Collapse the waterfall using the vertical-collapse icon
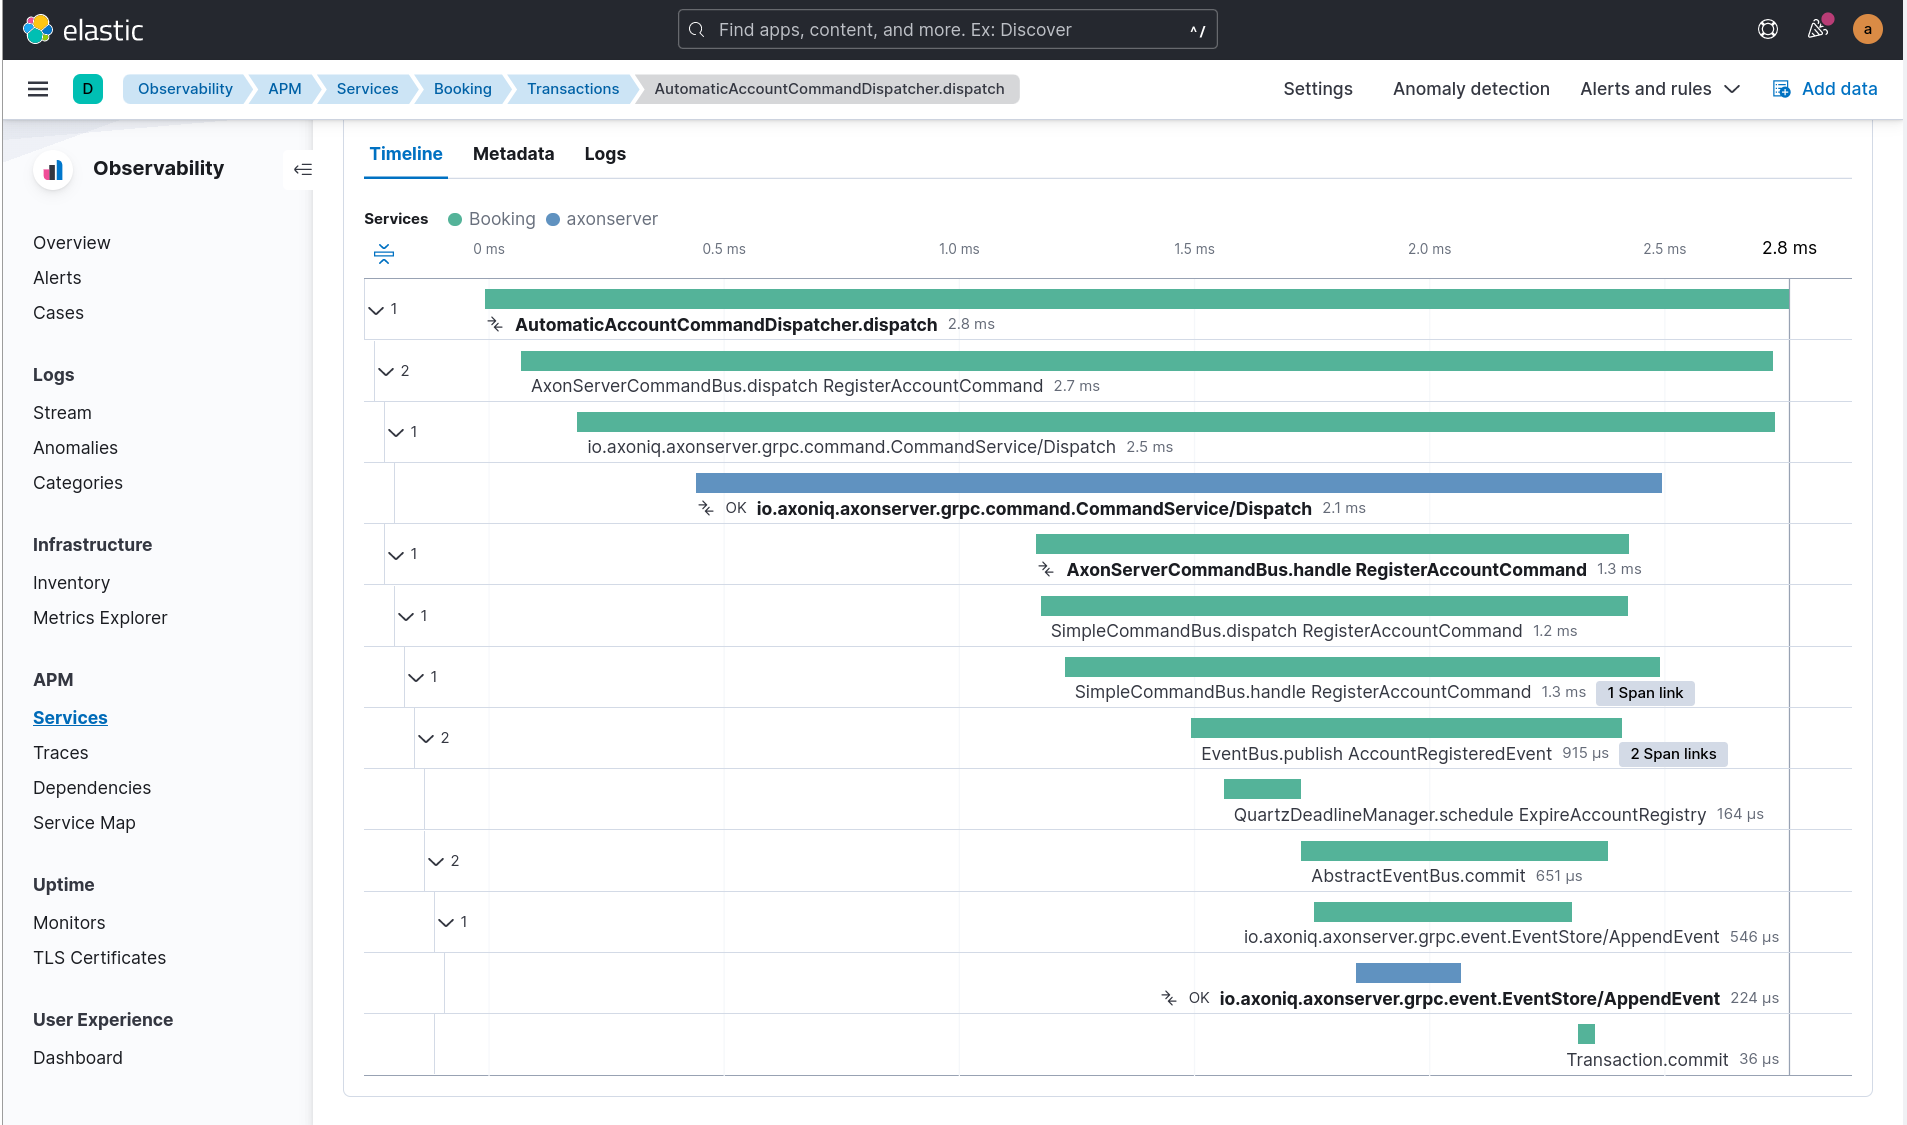Image resolution: width=1907 pixels, height=1125 pixels. 383,254
